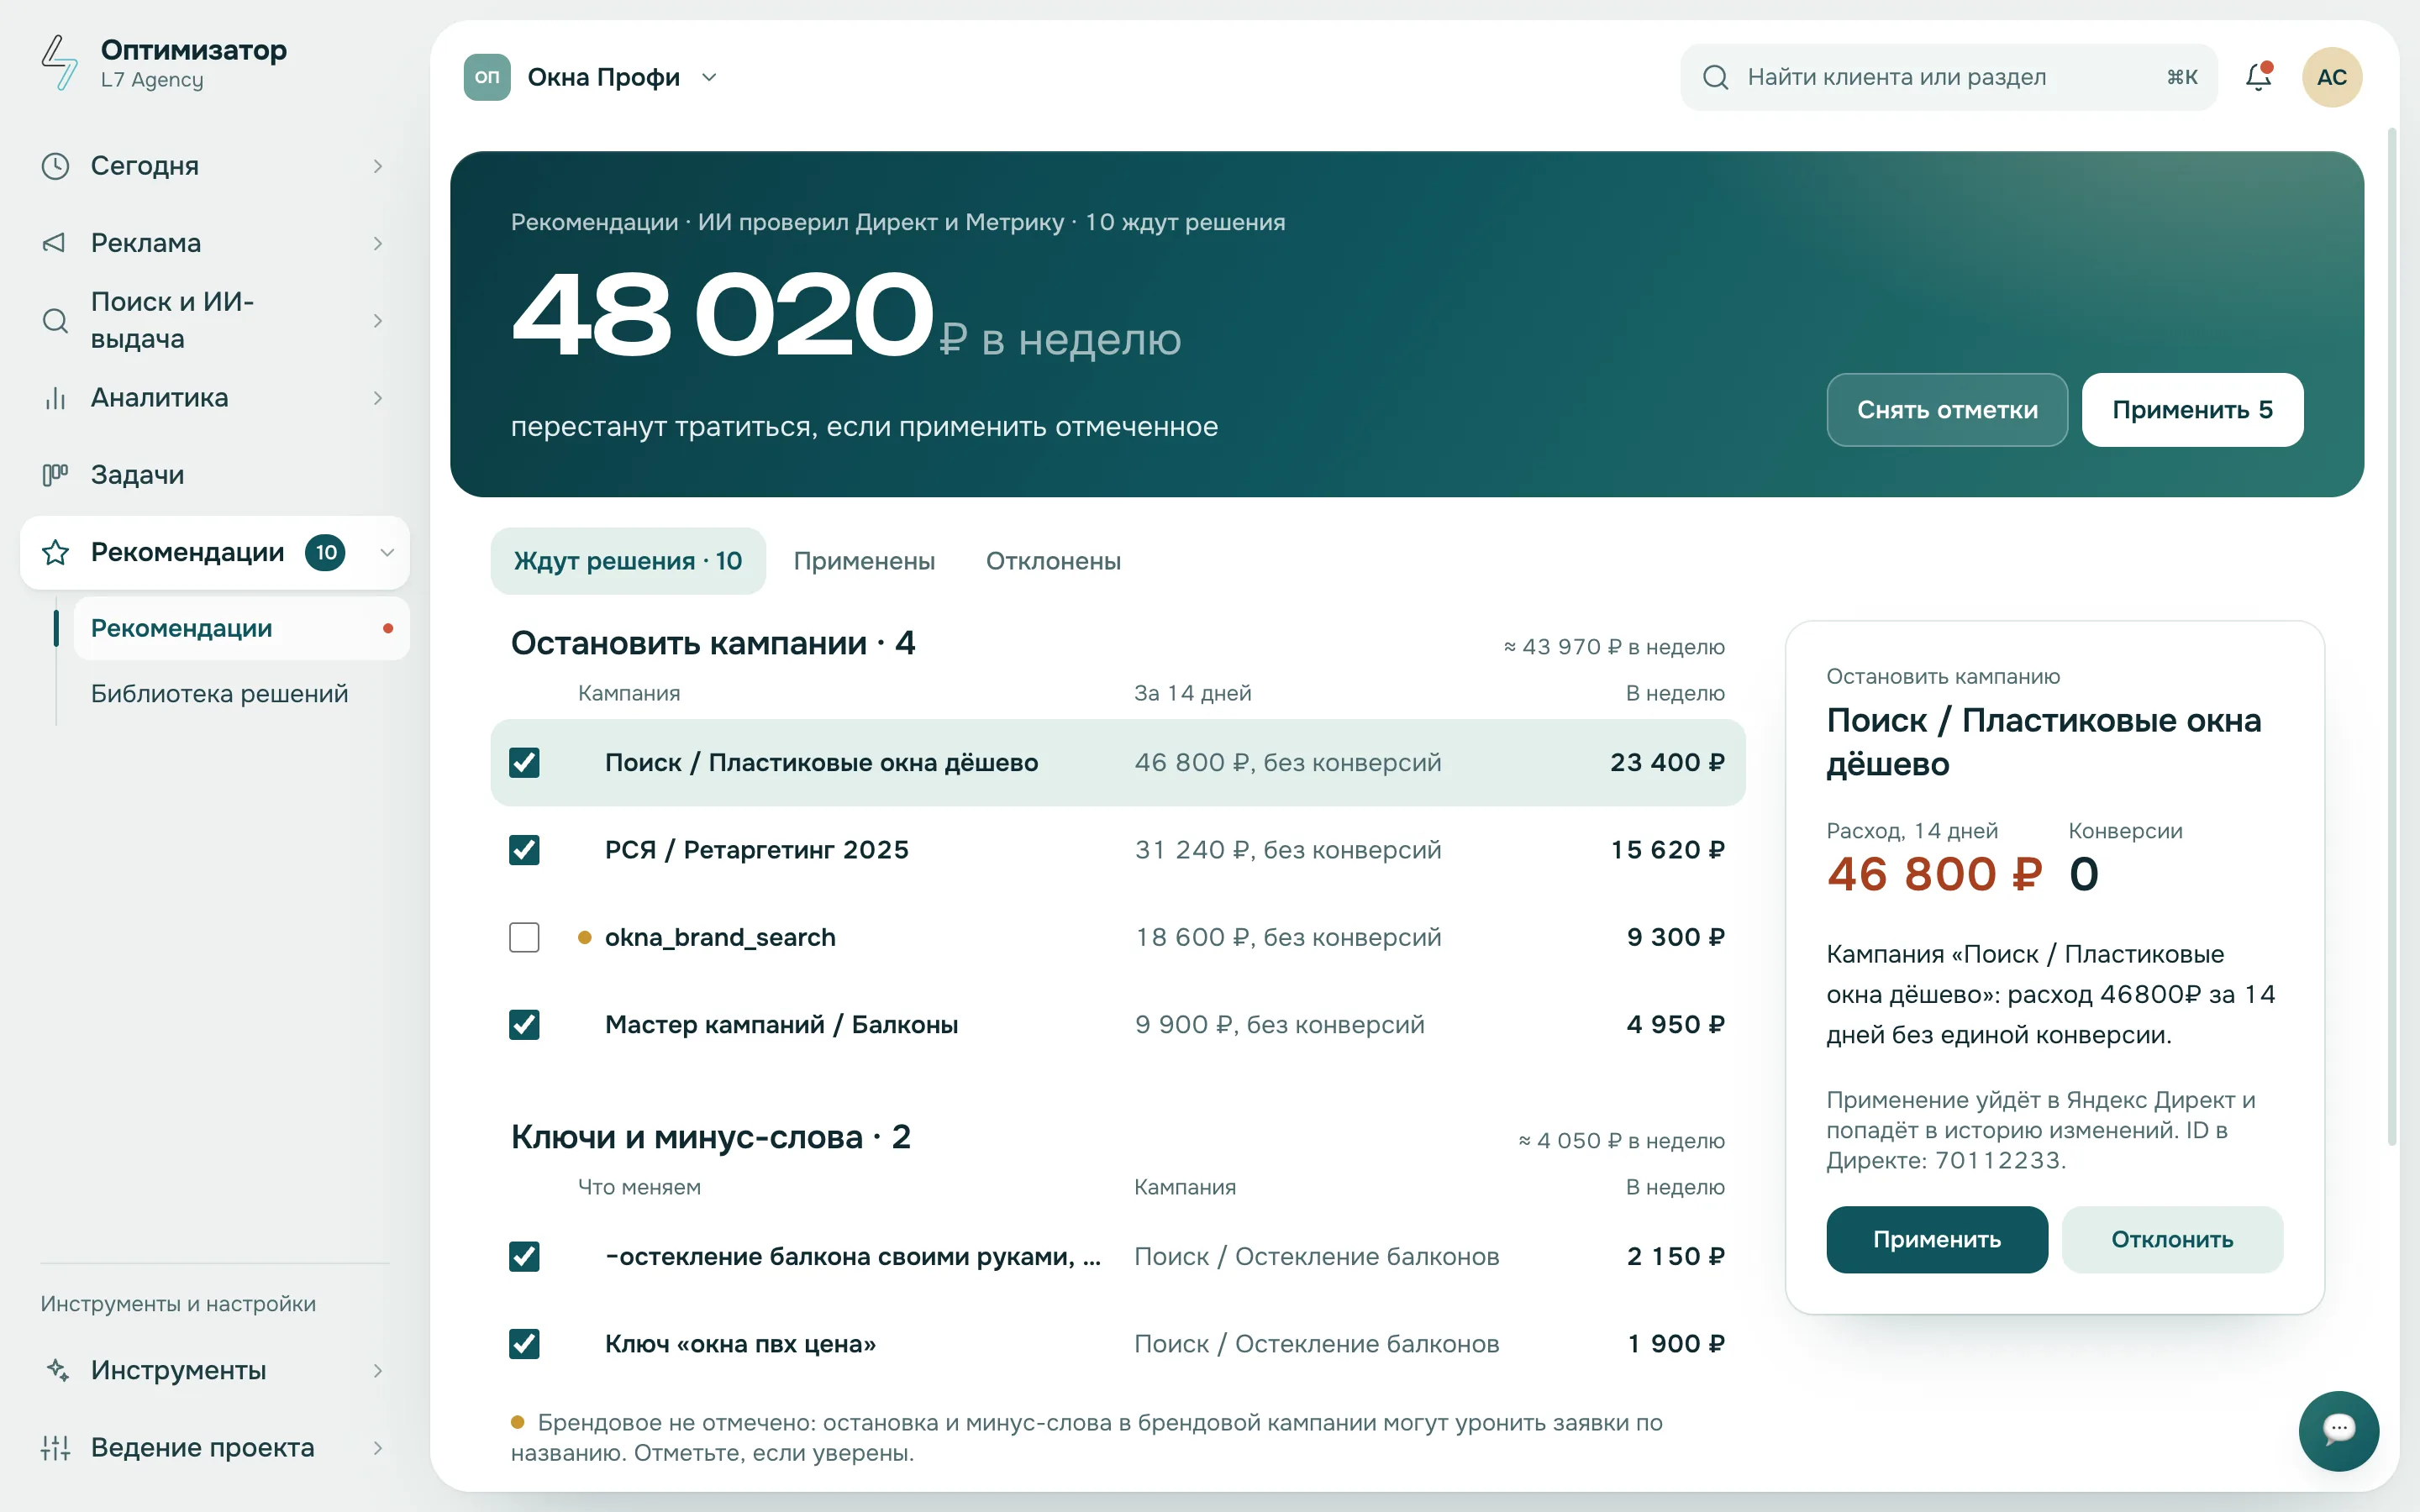Image resolution: width=2420 pixels, height=1512 pixels.
Task: Open the Окна Профи client dropdown
Action: click(x=592, y=77)
